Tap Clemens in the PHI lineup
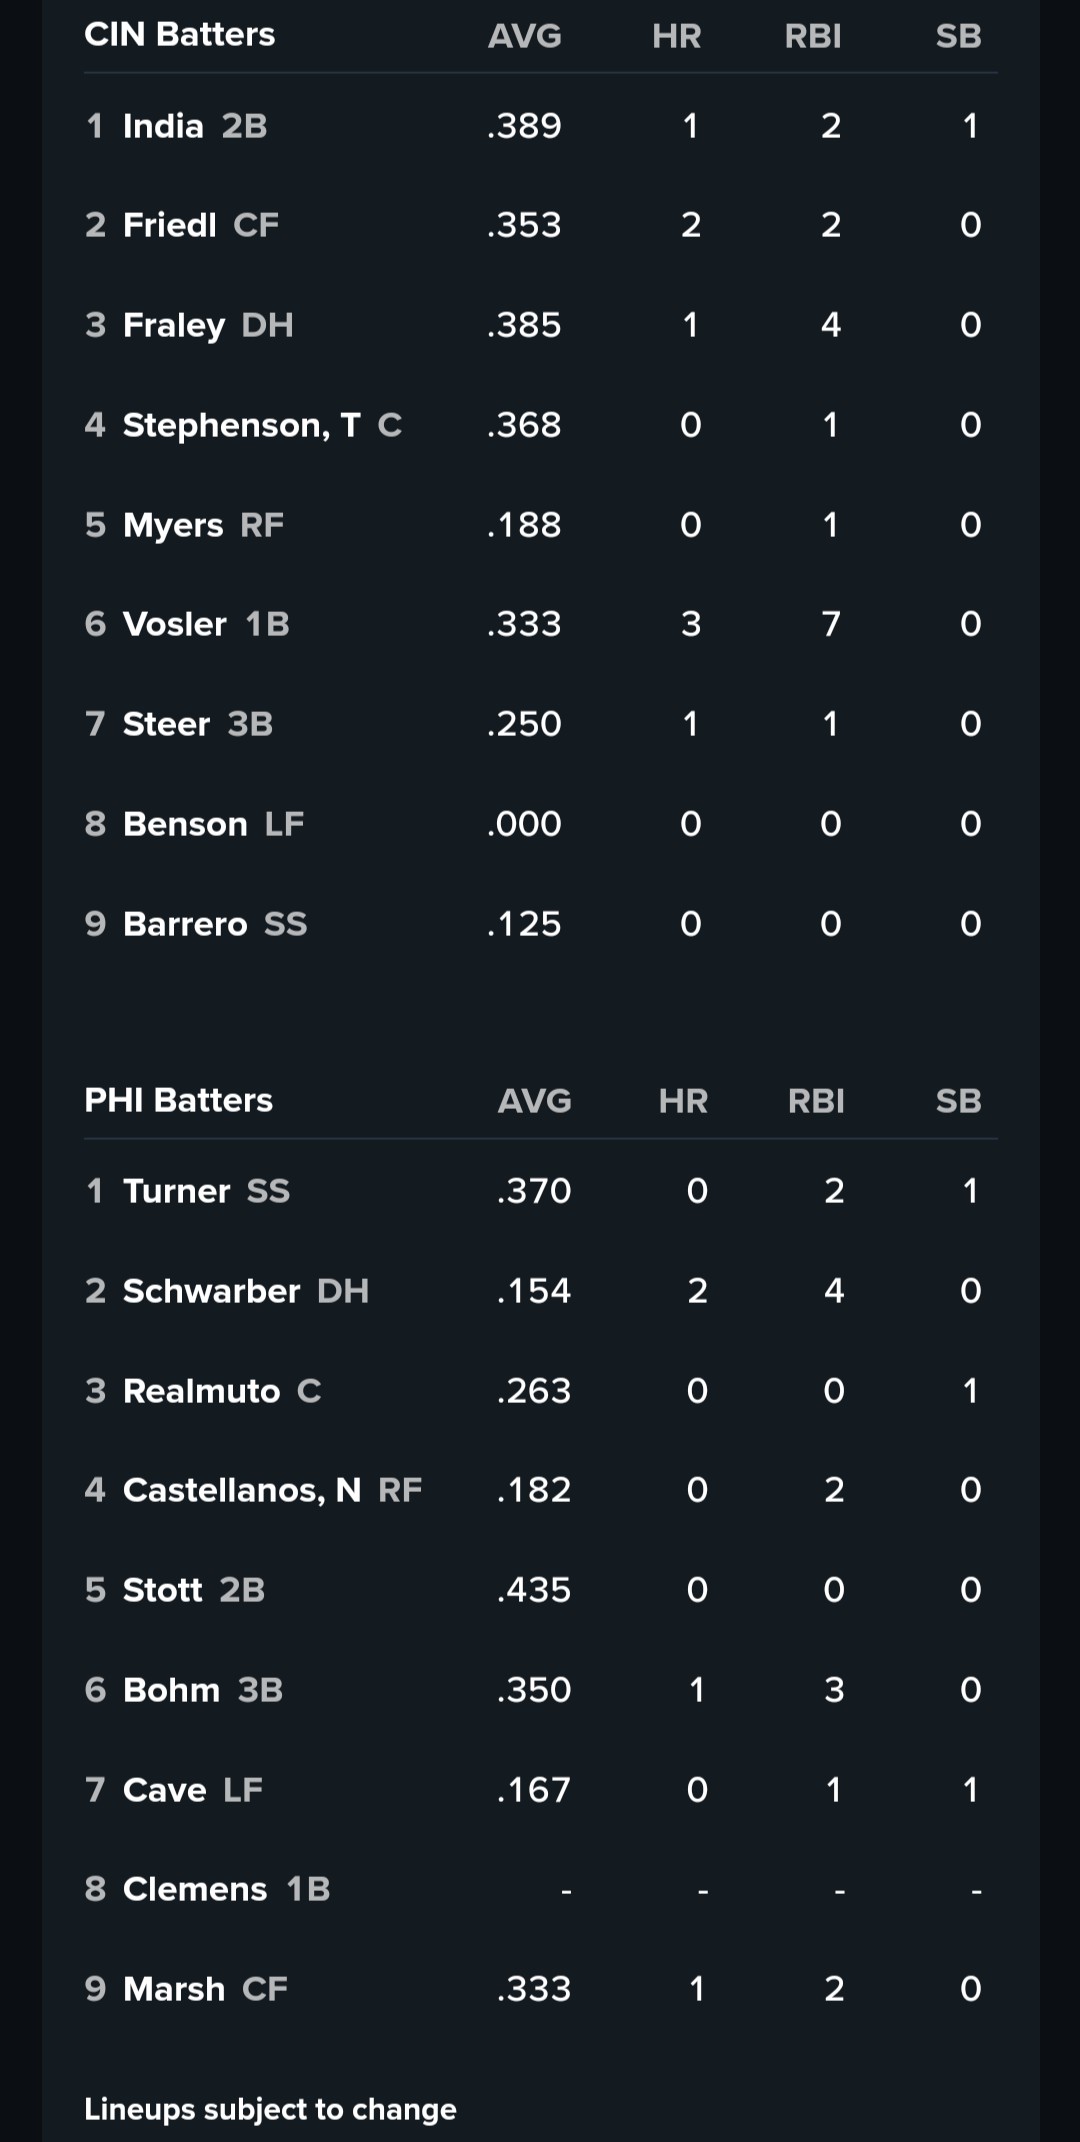Screen dimensions: 1080x2142 point(195,1889)
